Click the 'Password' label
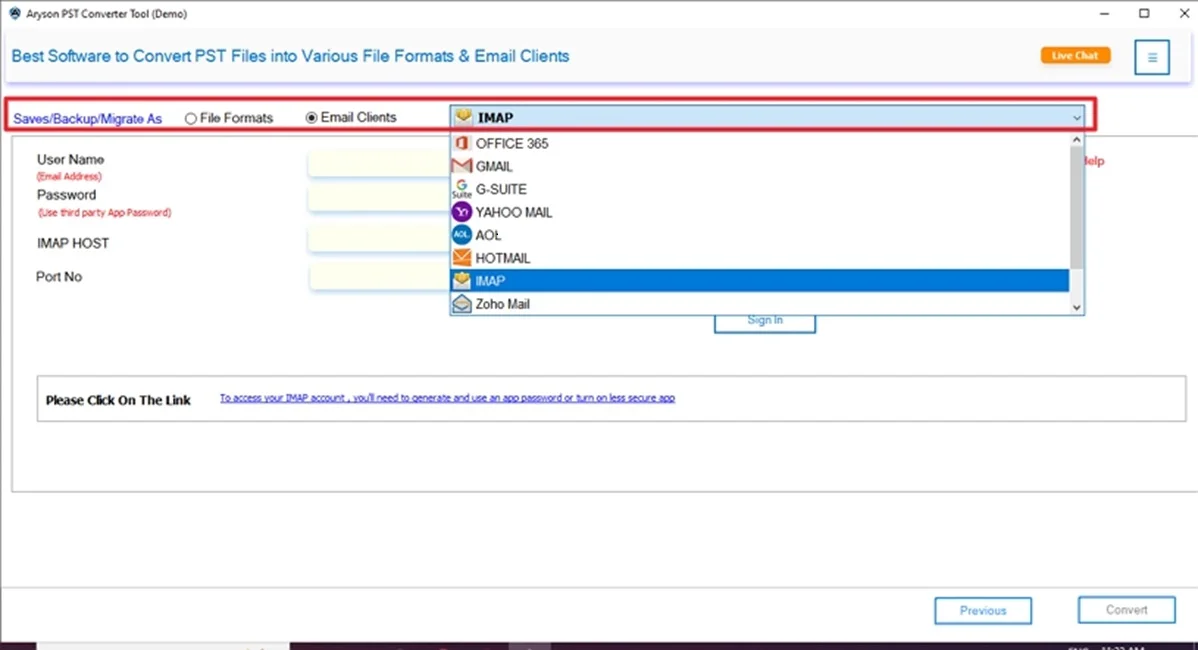Image resolution: width=1198 pixels, height=650 pixels. (66, 195)
